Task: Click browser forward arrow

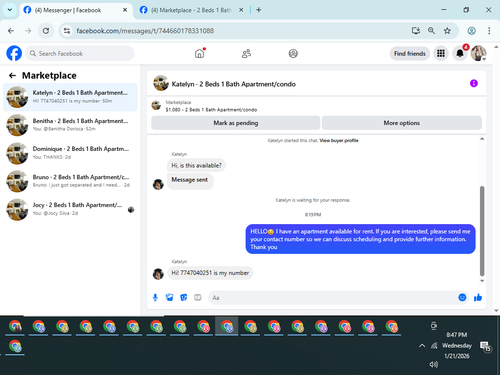Action: (x=28, y=31)
